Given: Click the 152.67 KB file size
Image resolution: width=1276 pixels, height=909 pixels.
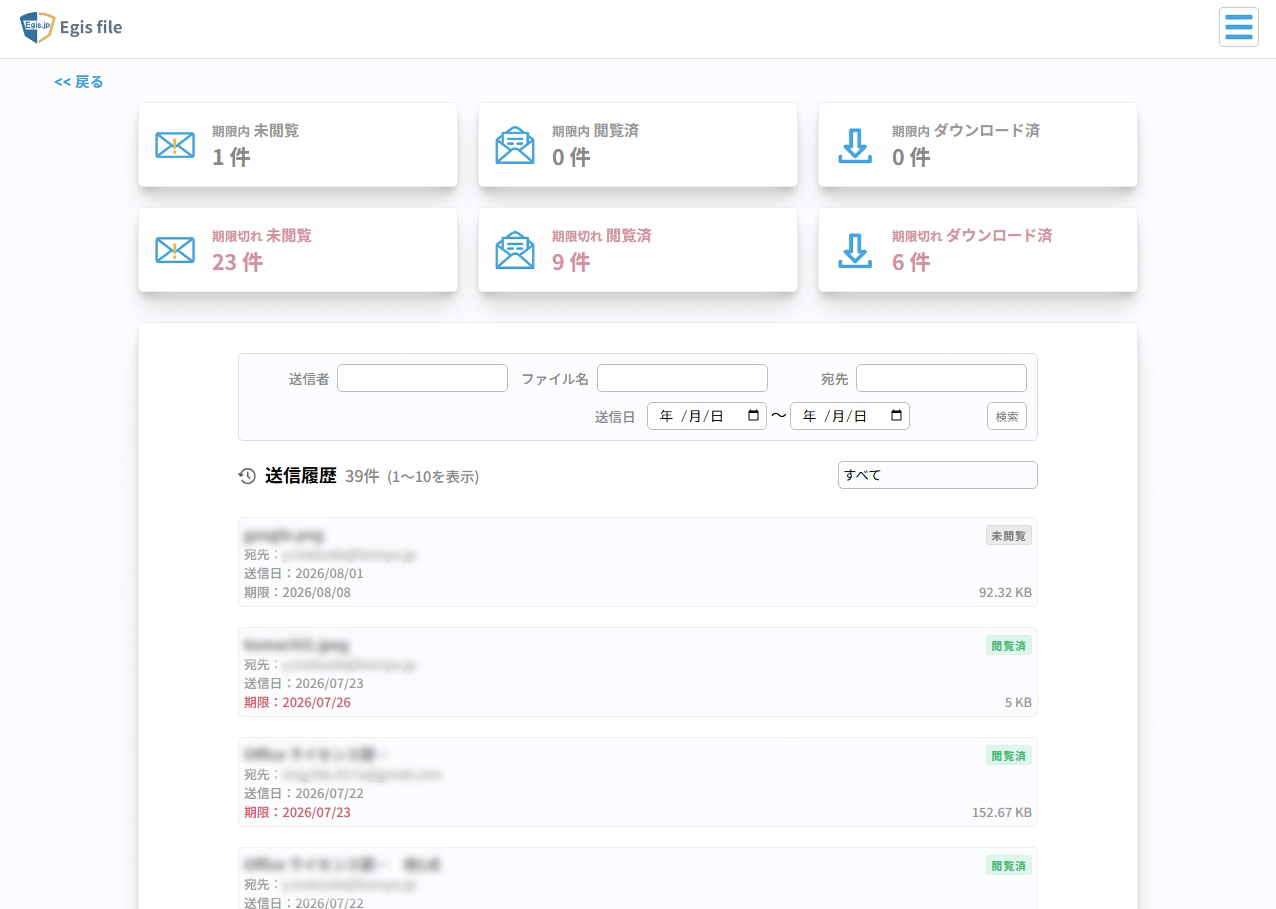Looking at the screenshot, I should 1002,812.
